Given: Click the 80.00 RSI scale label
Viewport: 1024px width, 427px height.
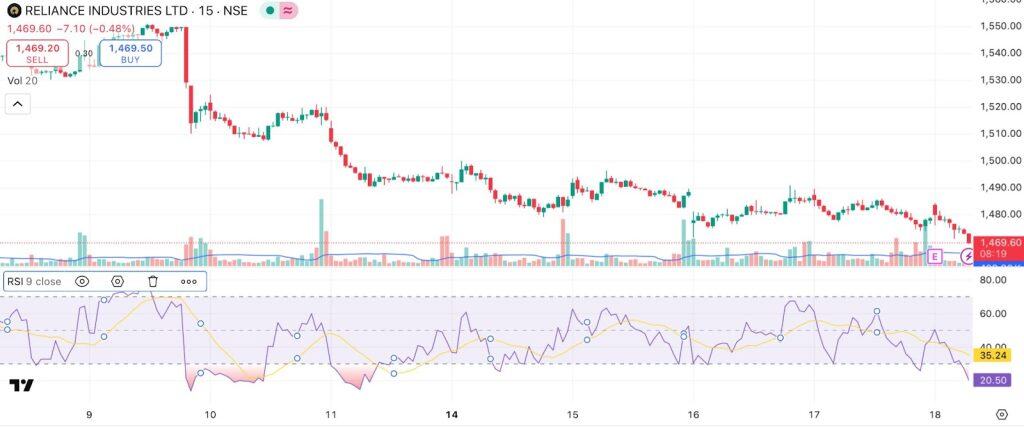Looking at the screenshot, I should click(x=993, y=280).
